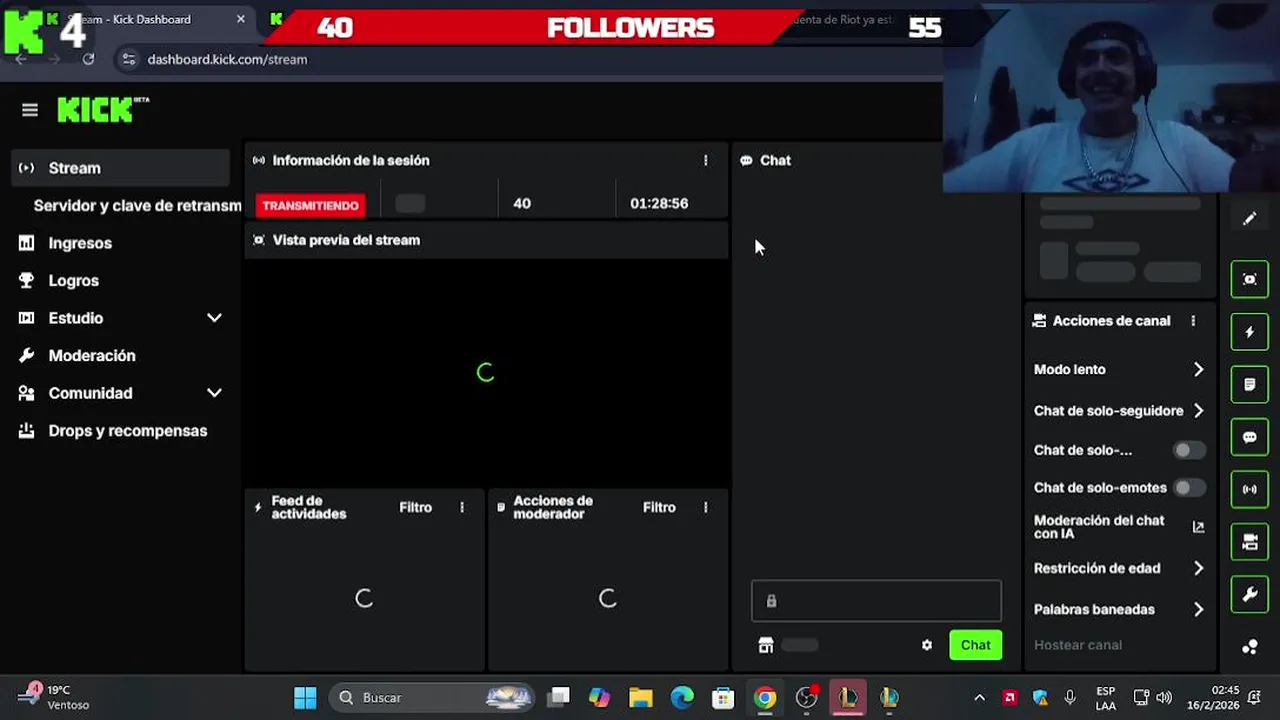Open chat settings gear icon
This screenshot has height=720, width=1280.
tap(927, 645)
